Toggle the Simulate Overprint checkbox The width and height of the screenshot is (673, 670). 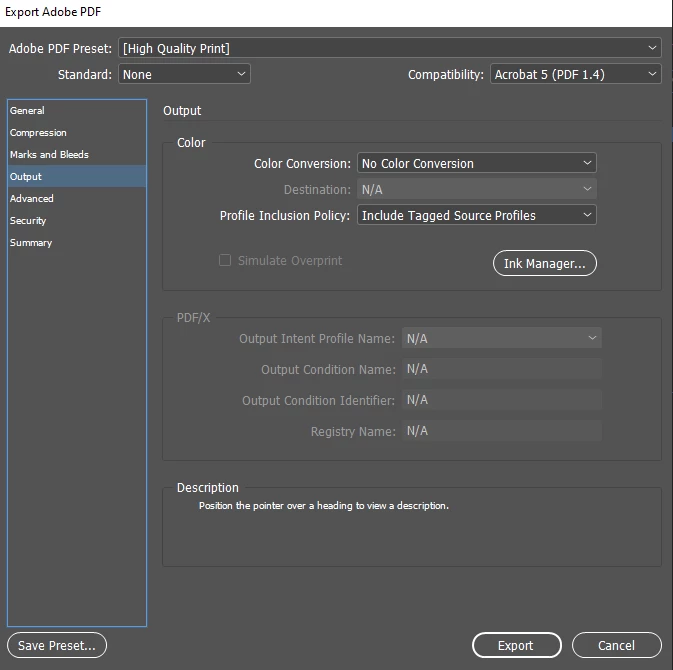[x=225, y=261]
